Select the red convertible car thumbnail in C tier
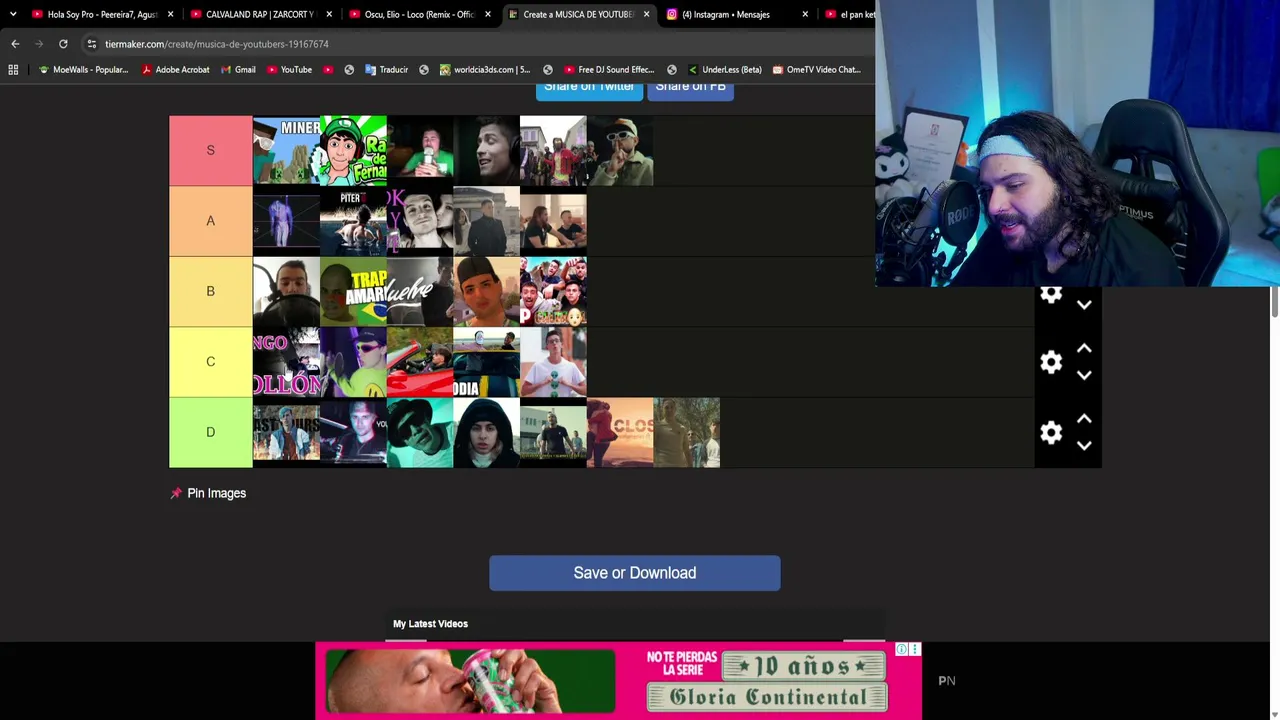The image size is (1280, 720). pyautogui.click(x=420, y=362)
